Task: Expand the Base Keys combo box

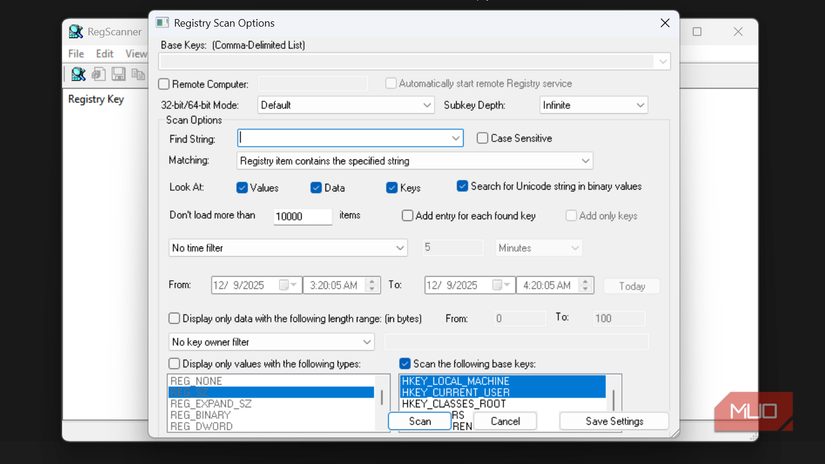Action: 662,62
